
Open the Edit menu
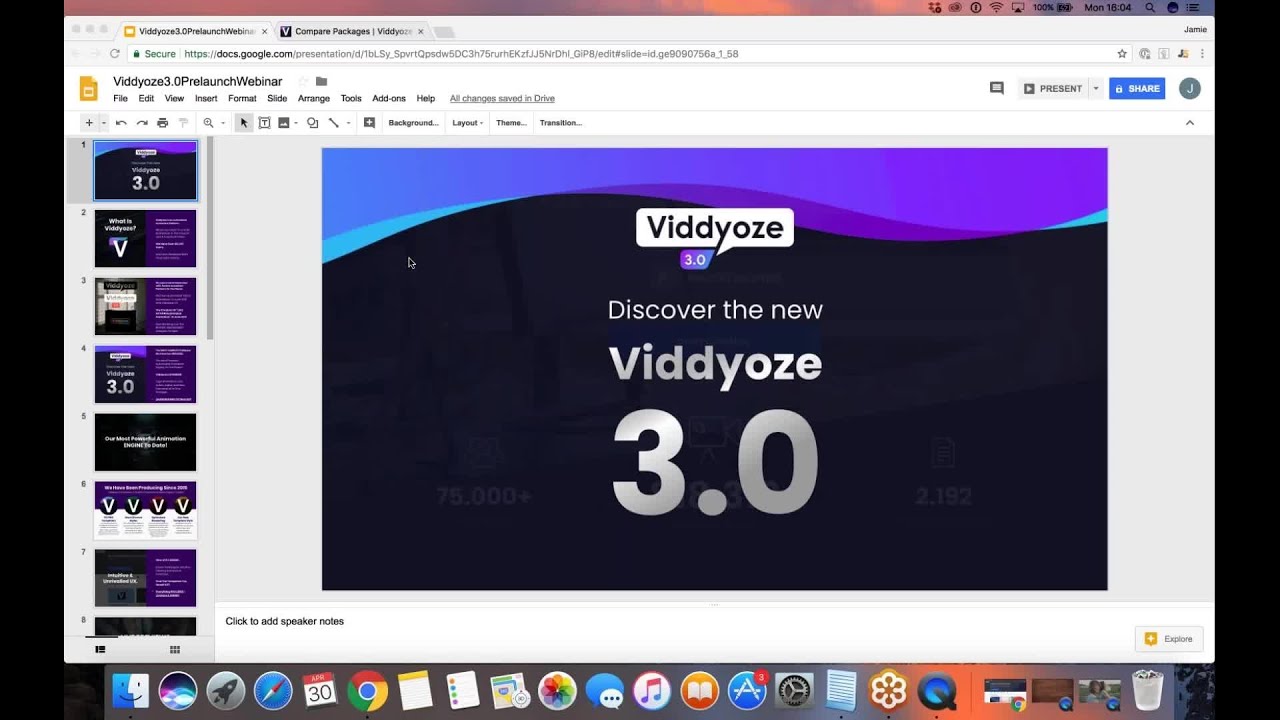click(146, 99)
